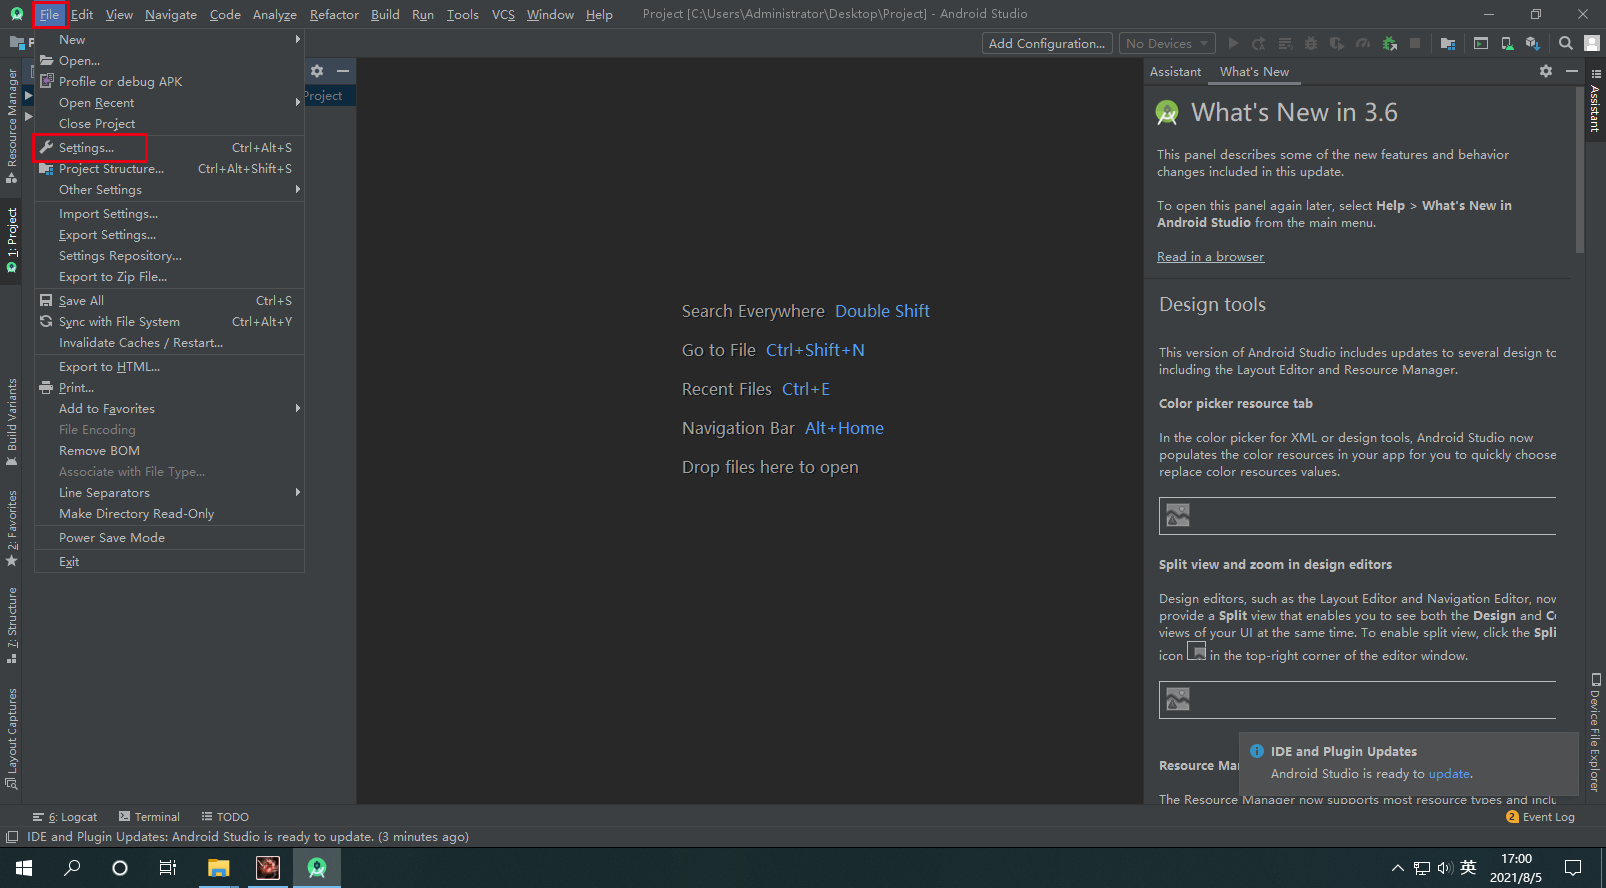Click the Search Everywhere magnifier icon
This screenshot has width=1606, height=888.
(x=1566, y=43)
